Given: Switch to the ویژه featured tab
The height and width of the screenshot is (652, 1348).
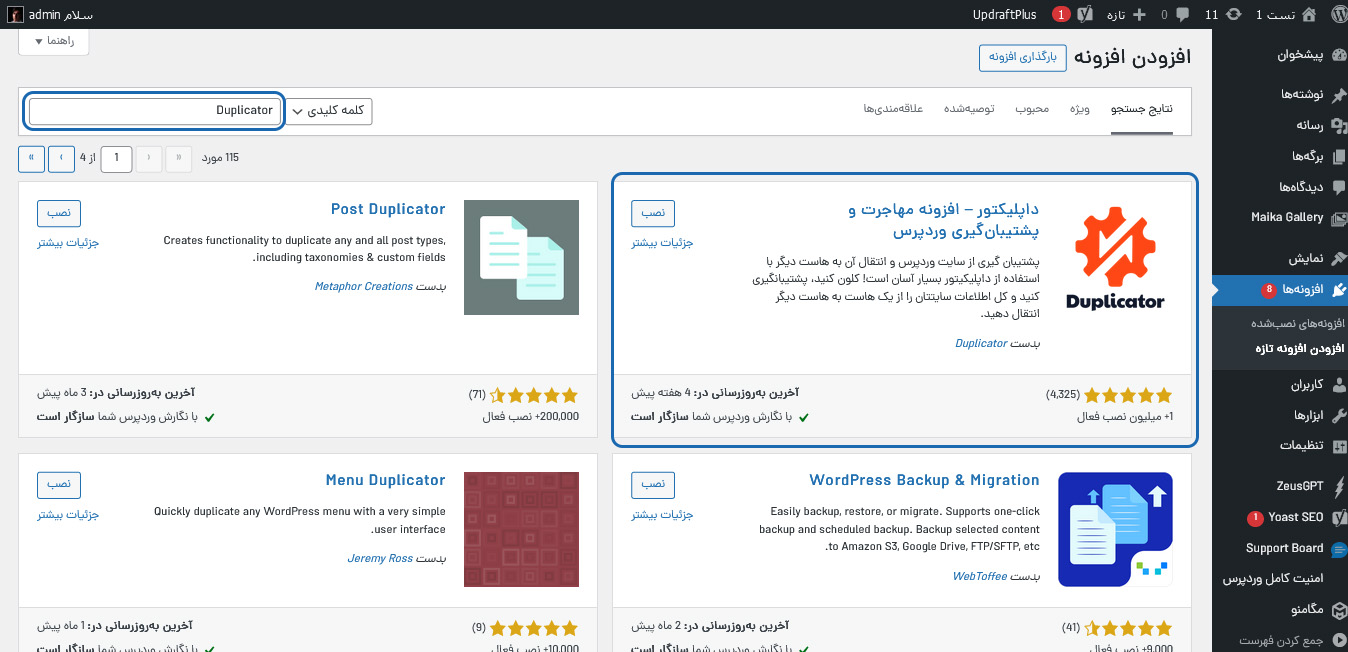Looking at the screenshot, I should [x=1079, y=109].
